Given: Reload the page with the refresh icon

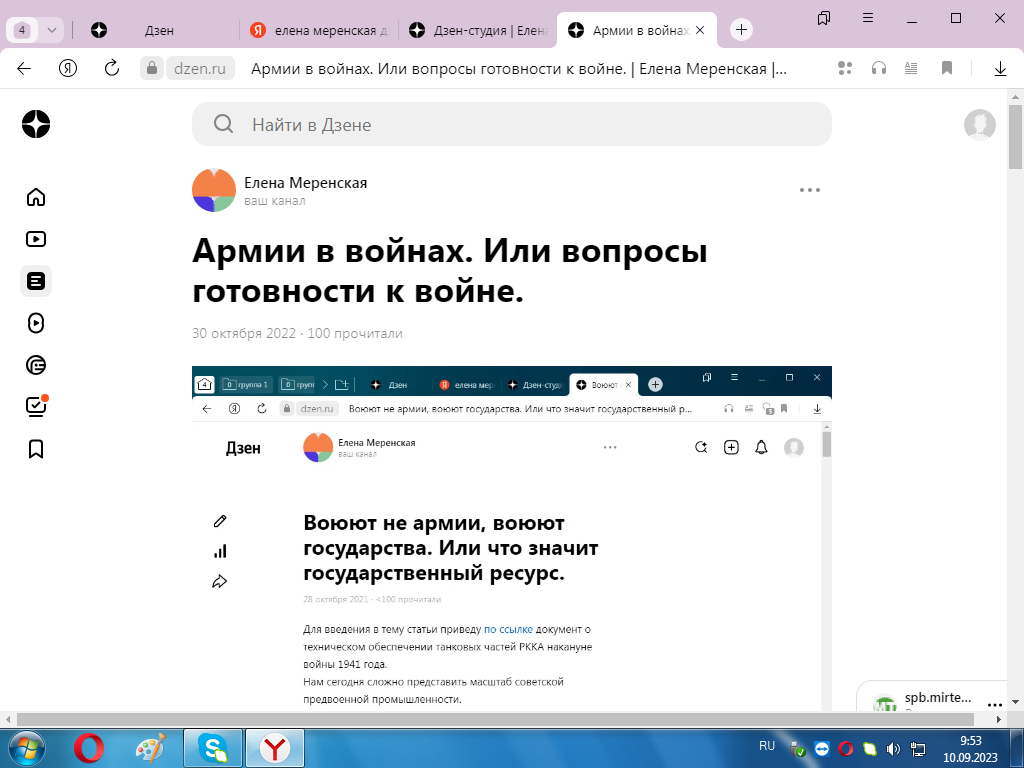Looking at the screenshot, I should (x=109, y=69).
